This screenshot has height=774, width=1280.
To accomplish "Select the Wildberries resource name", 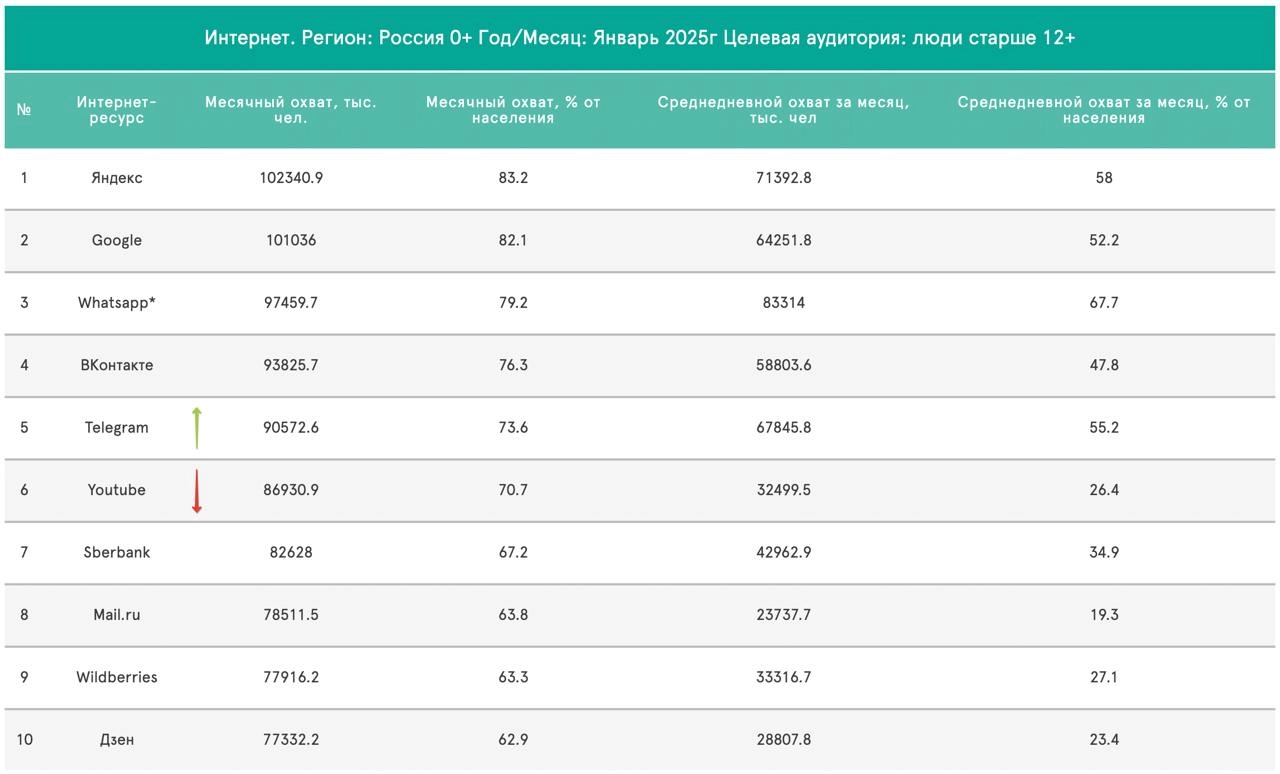I will [x=117, y=677].
